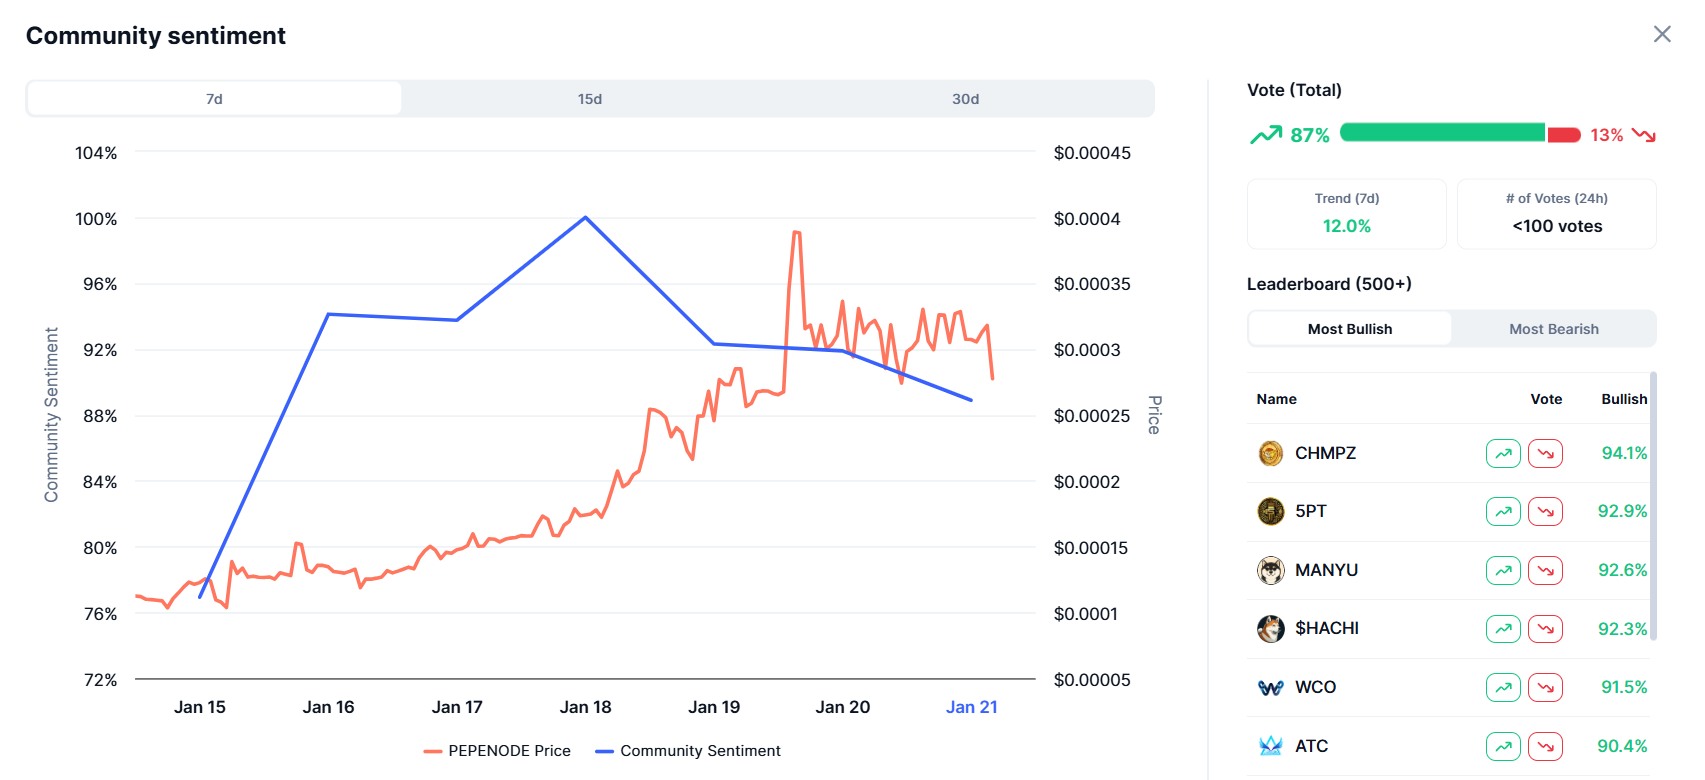Click the 90.4% bullish value for ATC
The image size is (1705, 780).
point(1622,746)
